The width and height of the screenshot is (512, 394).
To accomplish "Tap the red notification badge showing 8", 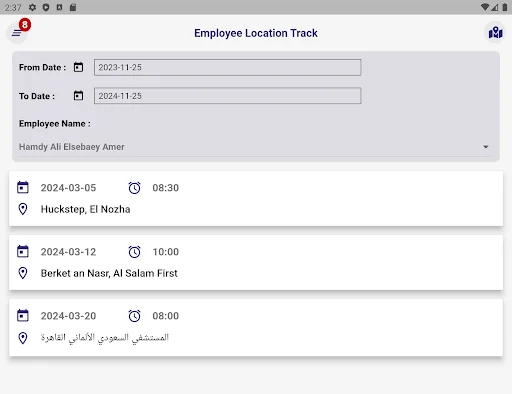I will pyautogui.click(x=25, y=25).
